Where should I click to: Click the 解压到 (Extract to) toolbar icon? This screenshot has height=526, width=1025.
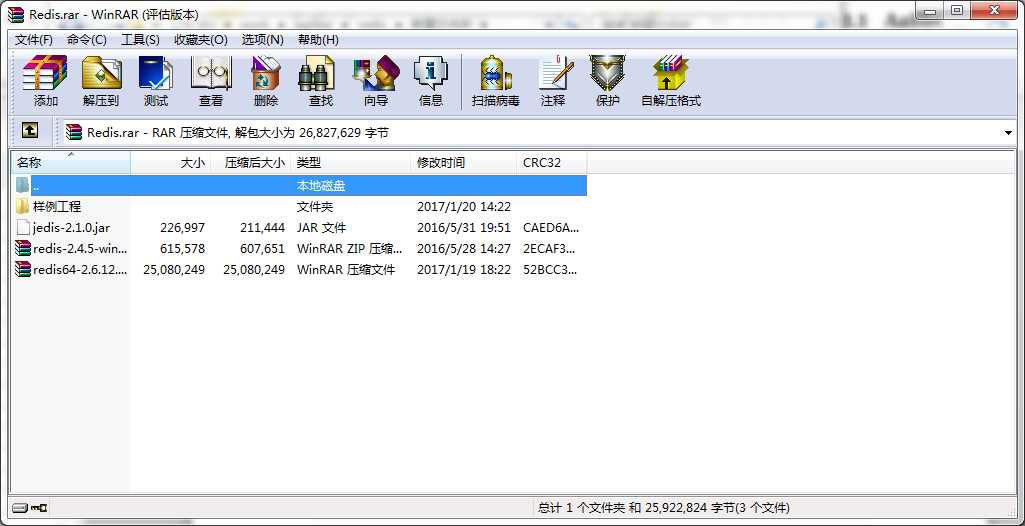click(101, 73)
